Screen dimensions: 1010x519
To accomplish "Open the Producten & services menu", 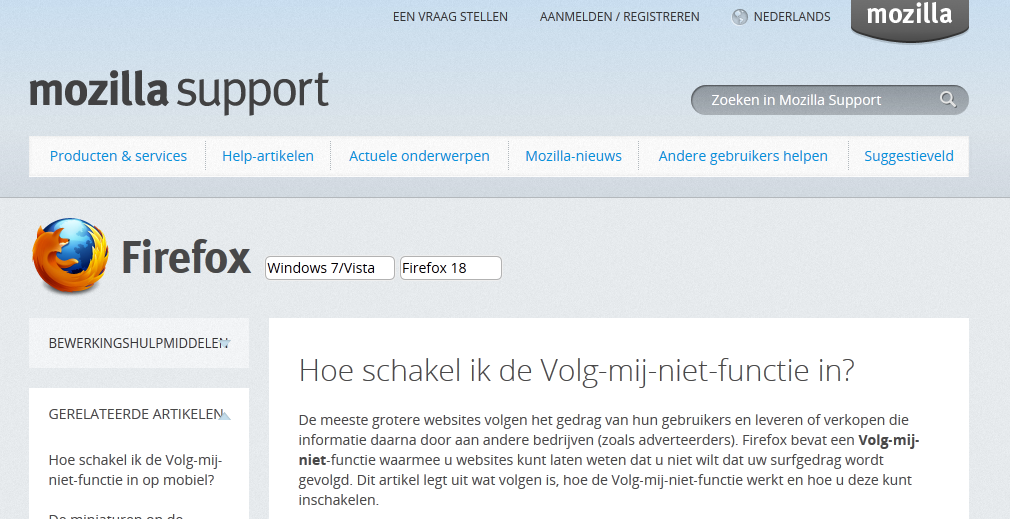I will (x=118, y=156).
